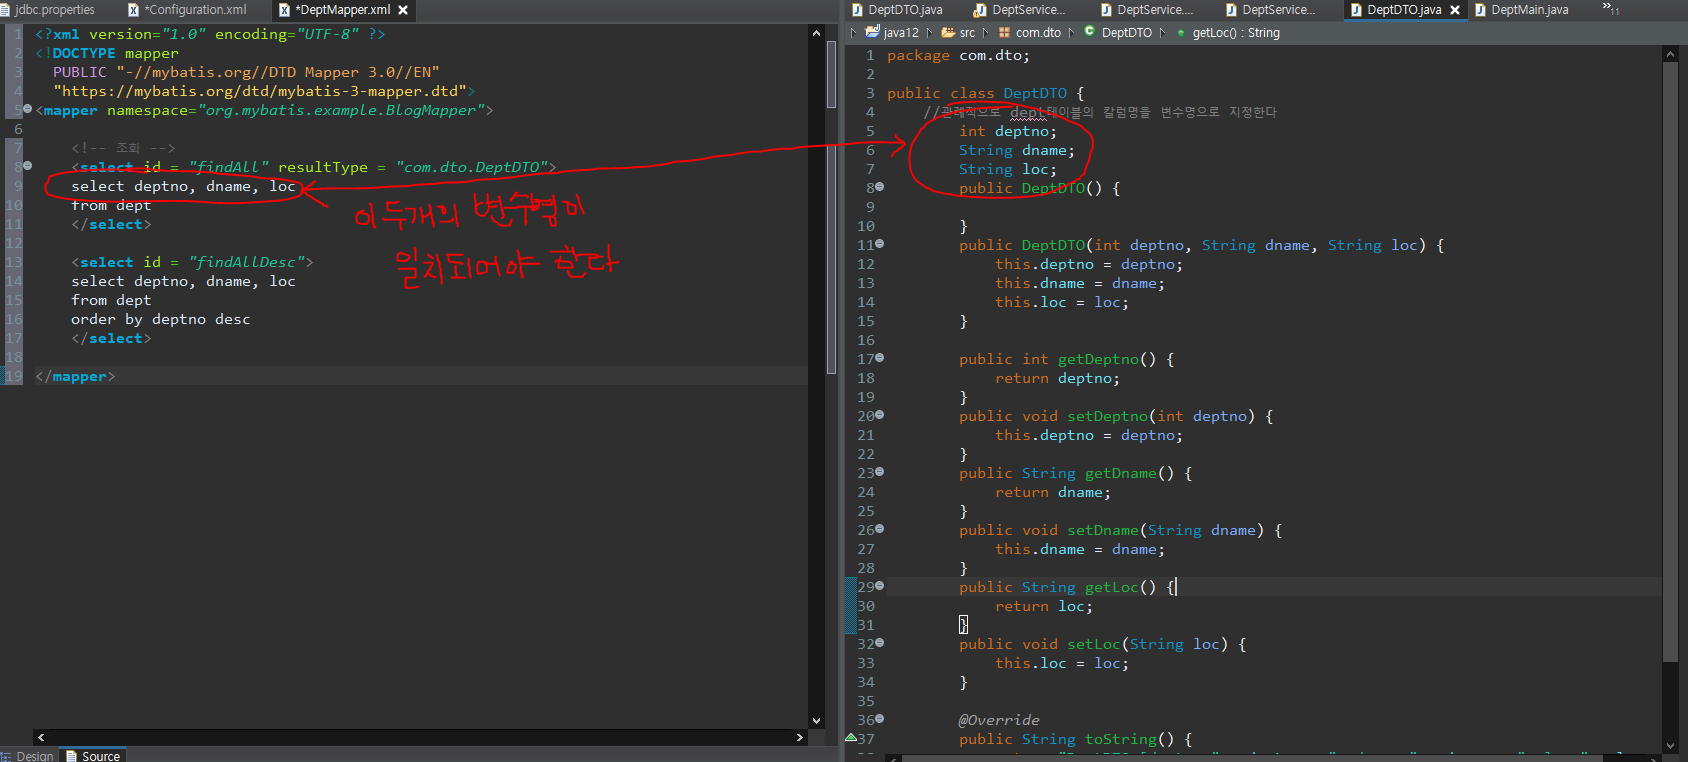Click the getLoc() method breadcrumb icon
1688x762 pixels.
tap(1181, 33)
